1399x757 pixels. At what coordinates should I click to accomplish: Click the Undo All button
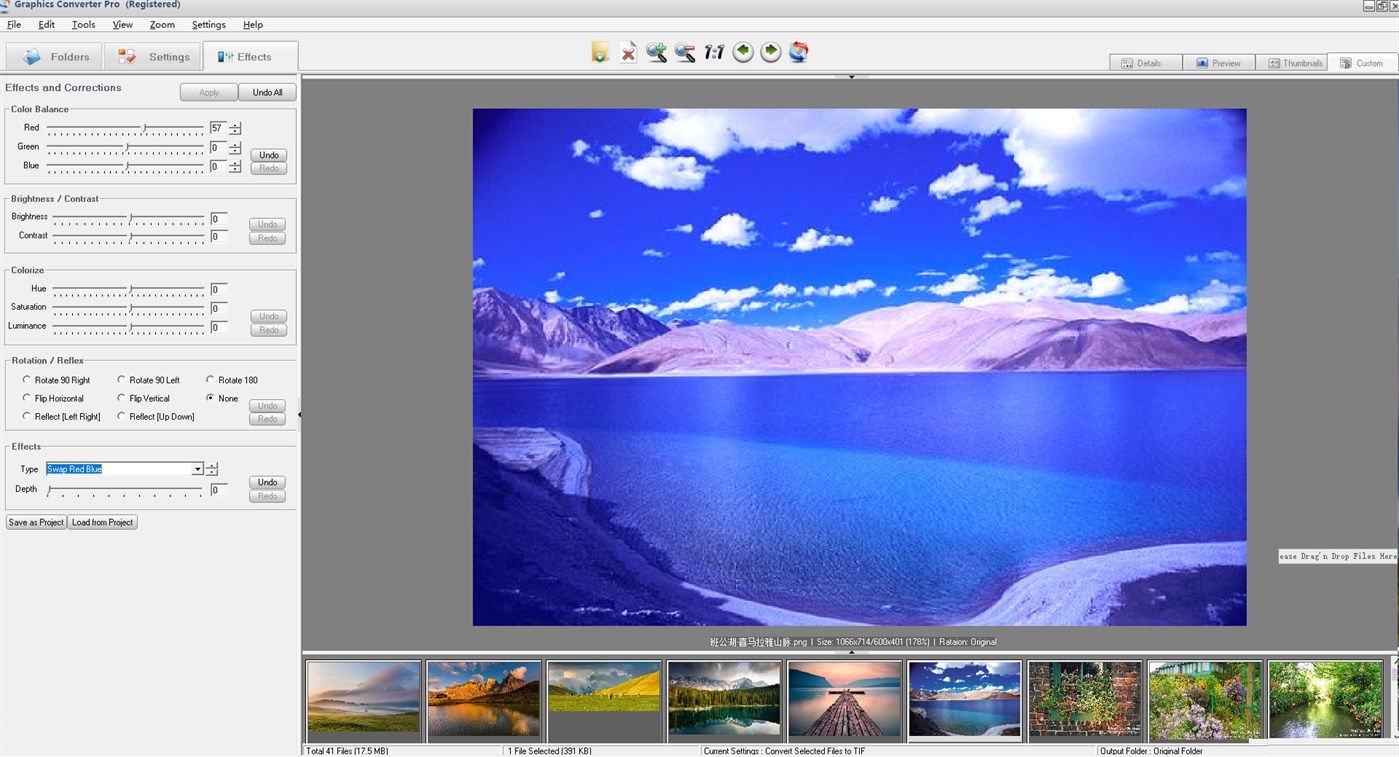(267, 91)
